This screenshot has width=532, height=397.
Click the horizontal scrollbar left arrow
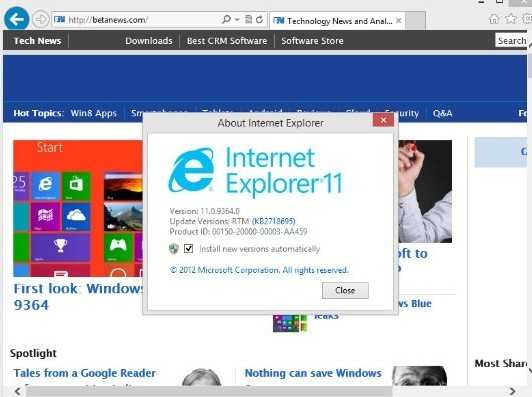pos(17,391)
